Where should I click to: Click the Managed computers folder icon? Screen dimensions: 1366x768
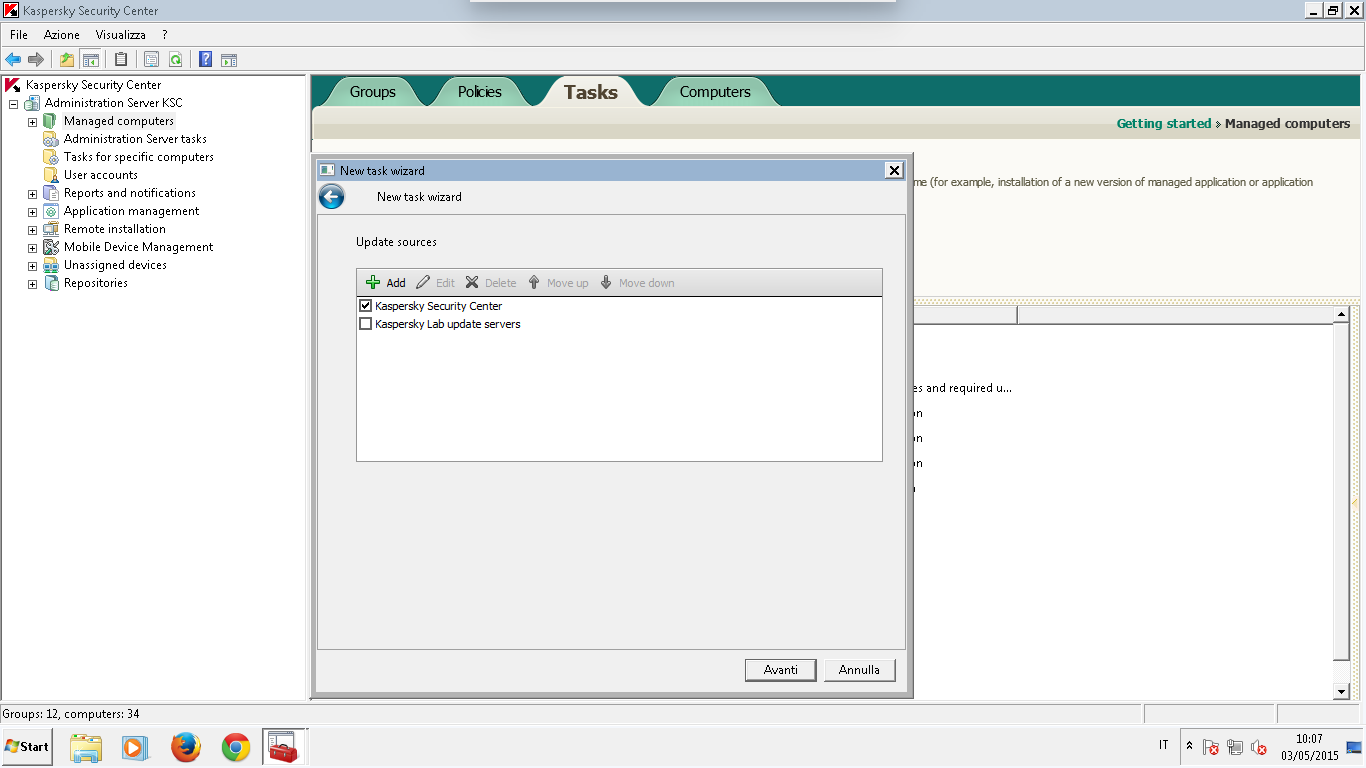pyautogui.click(x=51, y=121)
